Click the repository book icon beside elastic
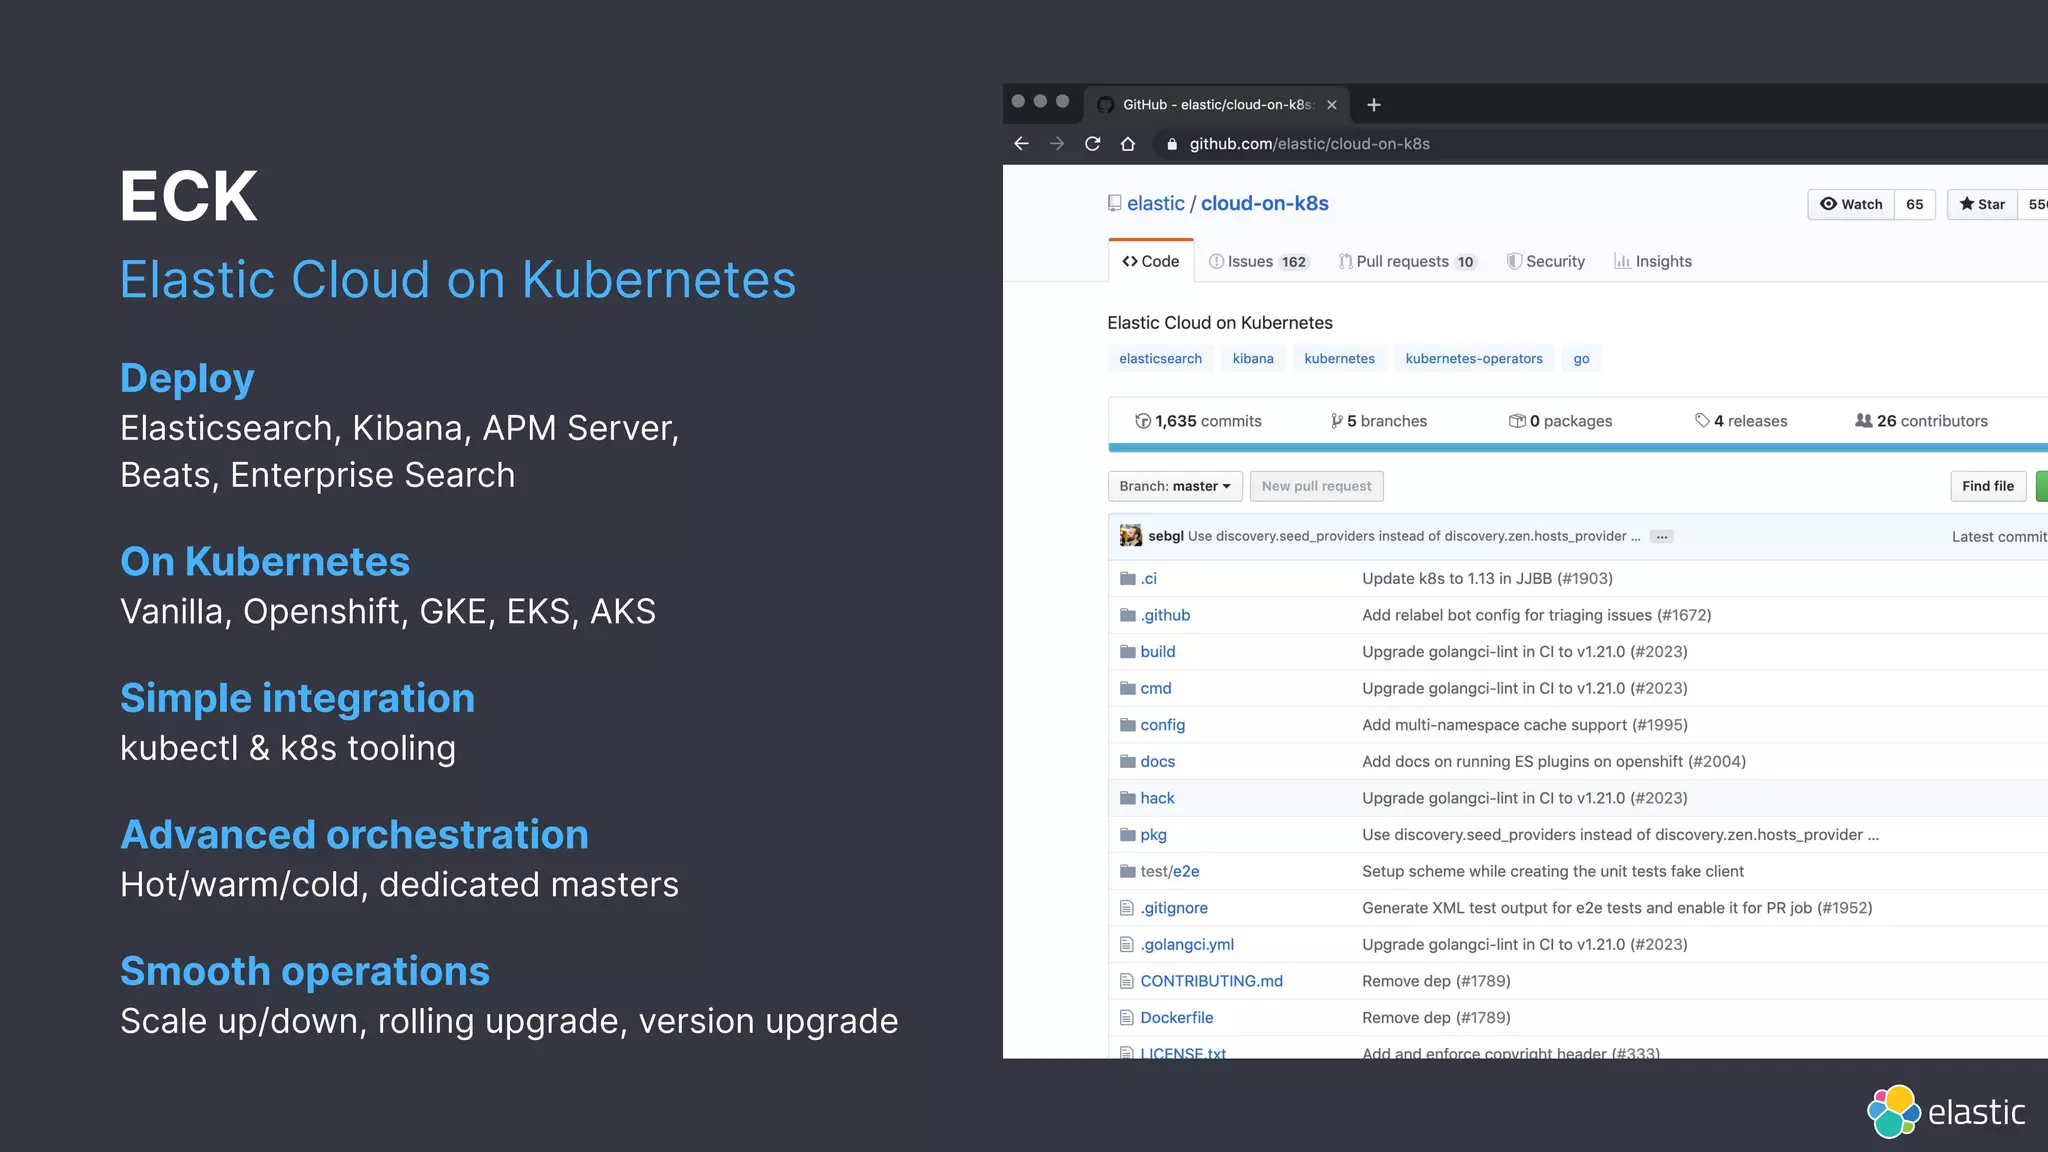Viewport: 2048px width, 1152px height. (1115, 203)
